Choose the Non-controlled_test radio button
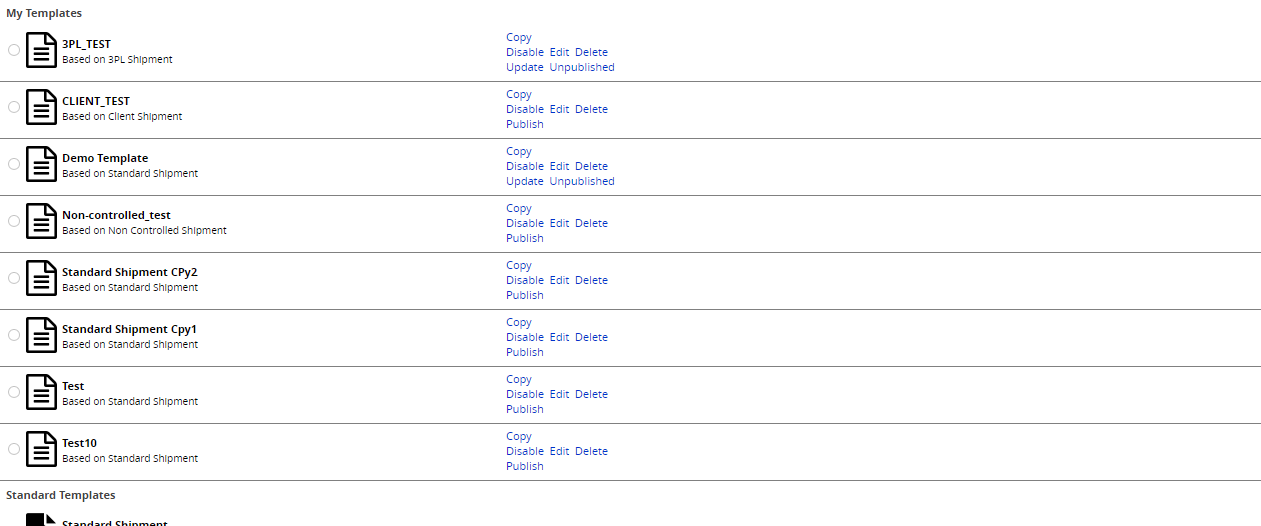1261x526 pixels. coord(14,221)
